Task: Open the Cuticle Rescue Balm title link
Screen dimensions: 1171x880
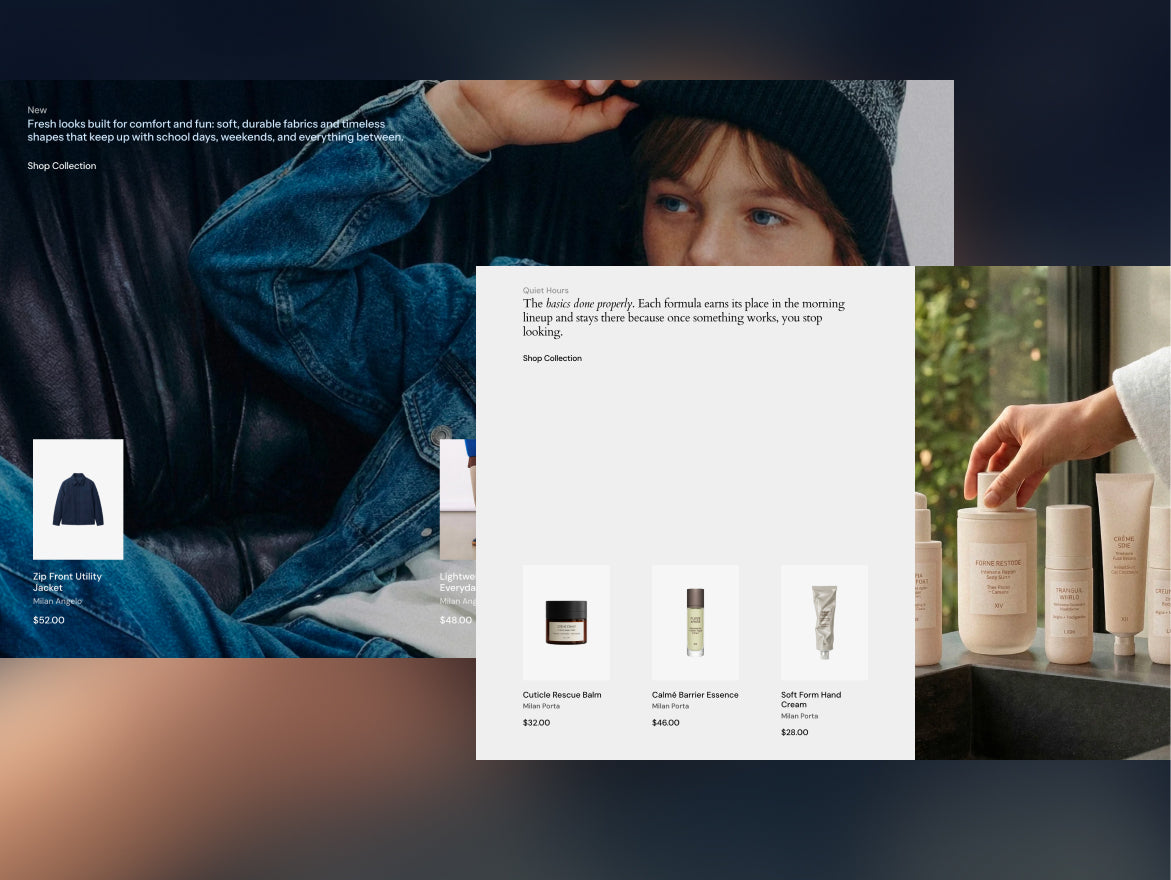Action: point(562,695)
